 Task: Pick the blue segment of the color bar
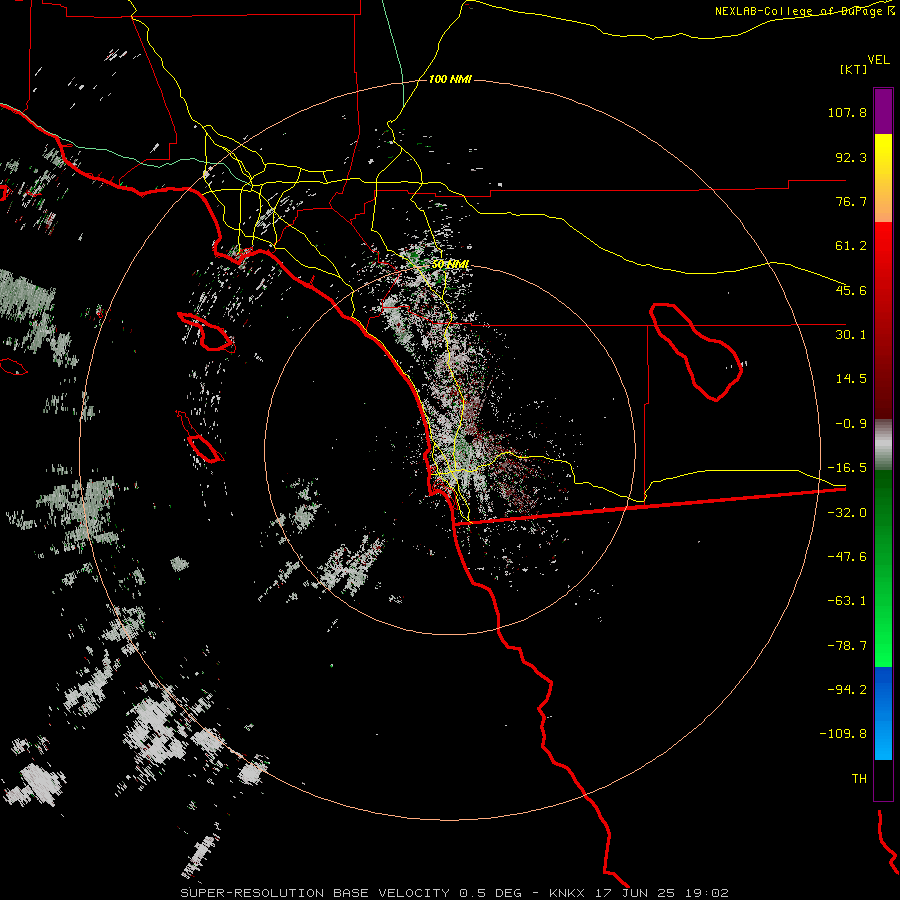point(883,713)
